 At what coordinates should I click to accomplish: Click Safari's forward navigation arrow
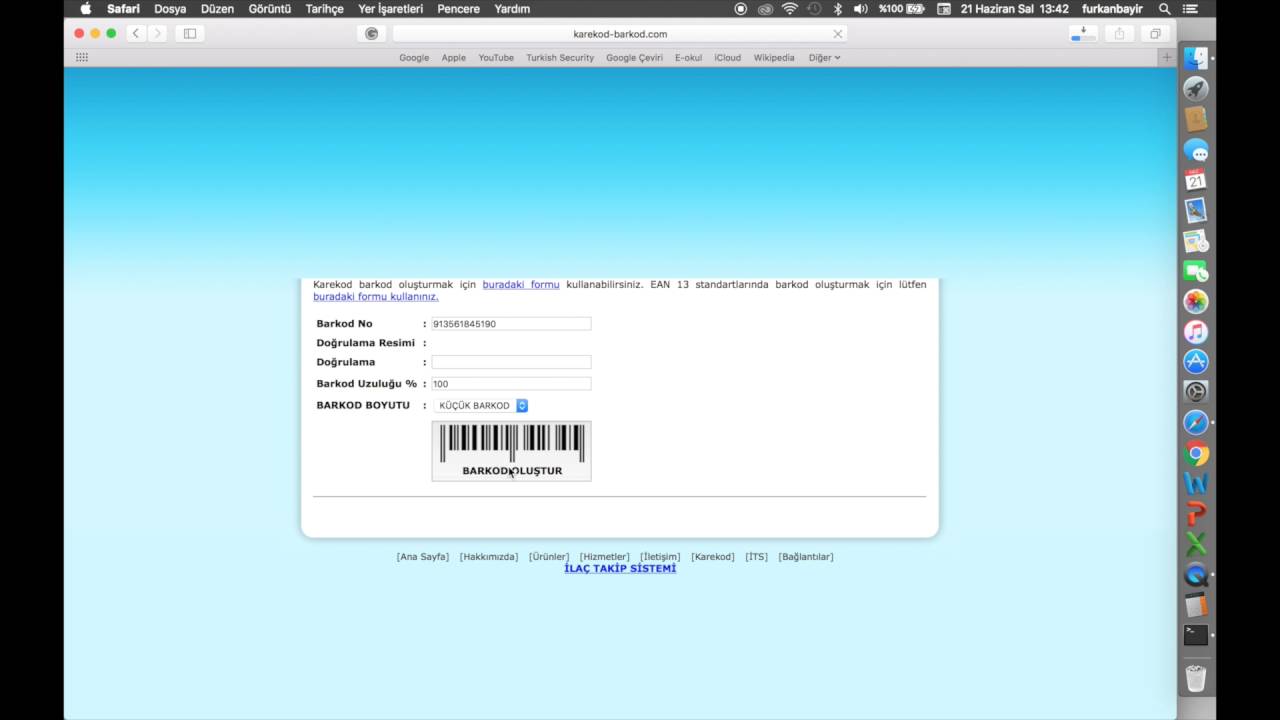tap(157, 33)
